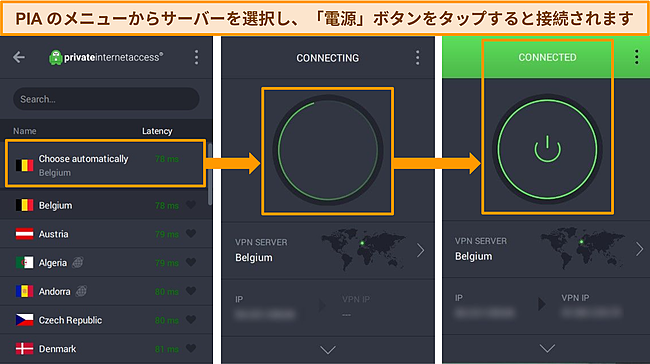Sort server list by Latency
The image size is (650, 364).
(157, 131)
